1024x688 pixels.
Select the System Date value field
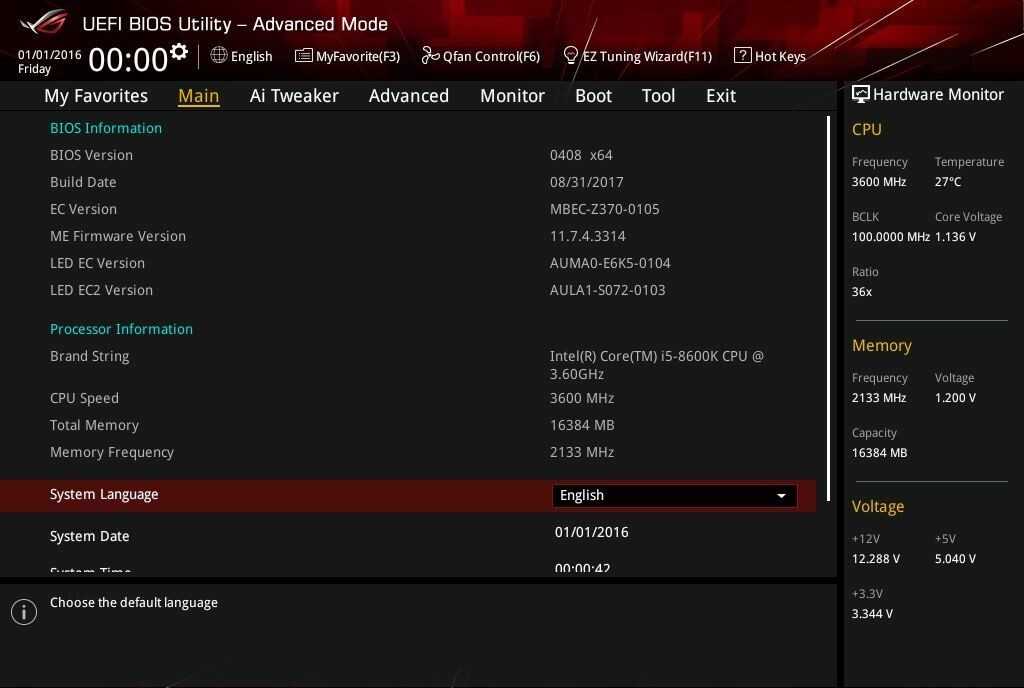pos(592,532)
